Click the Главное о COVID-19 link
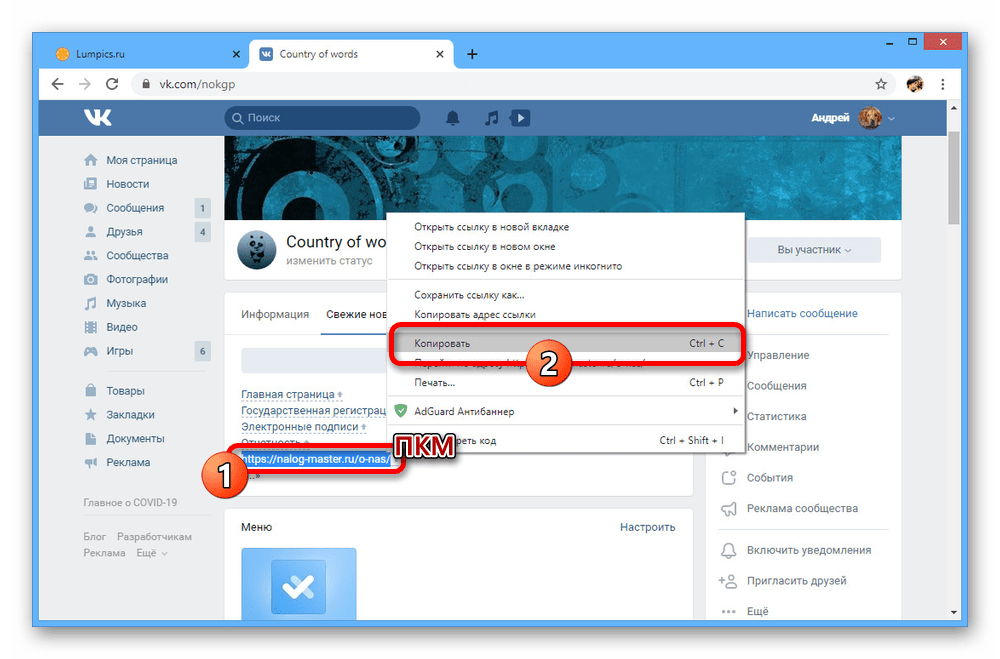1000x659 pixels. [x=130, y=503]
